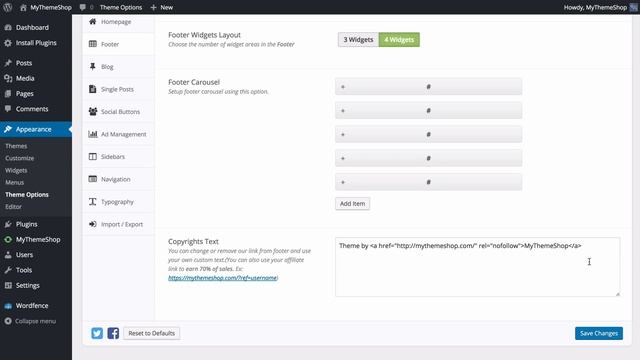Open Theme Options submenu item

27,195
